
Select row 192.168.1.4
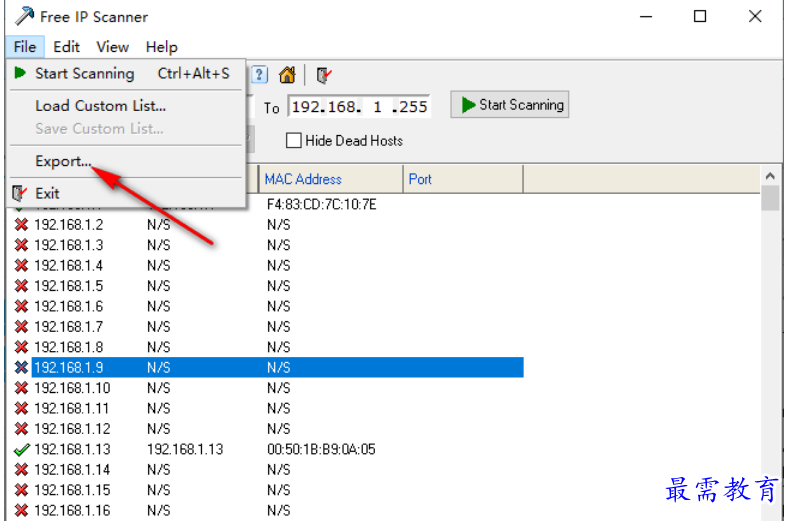pyautogui.click(x=268, y=266)
